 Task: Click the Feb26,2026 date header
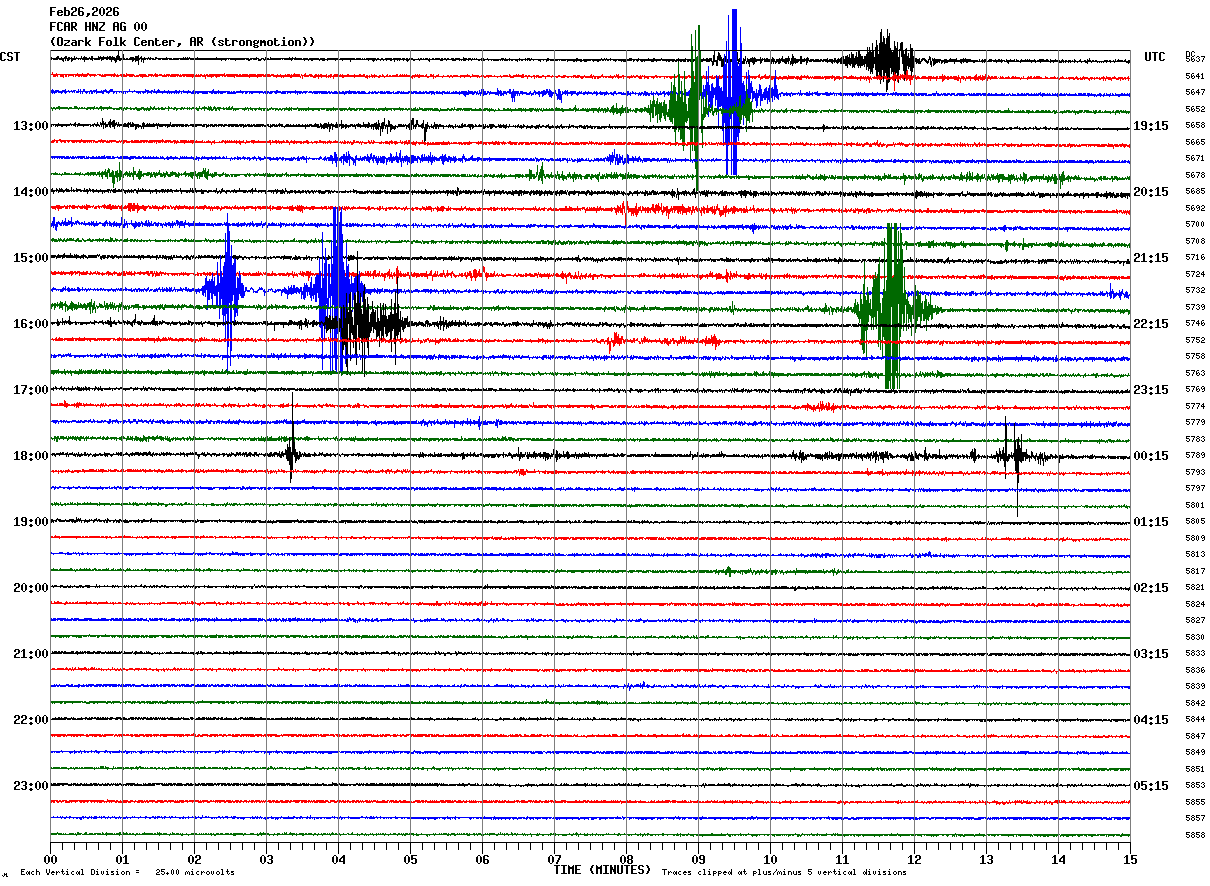(84, 12)
